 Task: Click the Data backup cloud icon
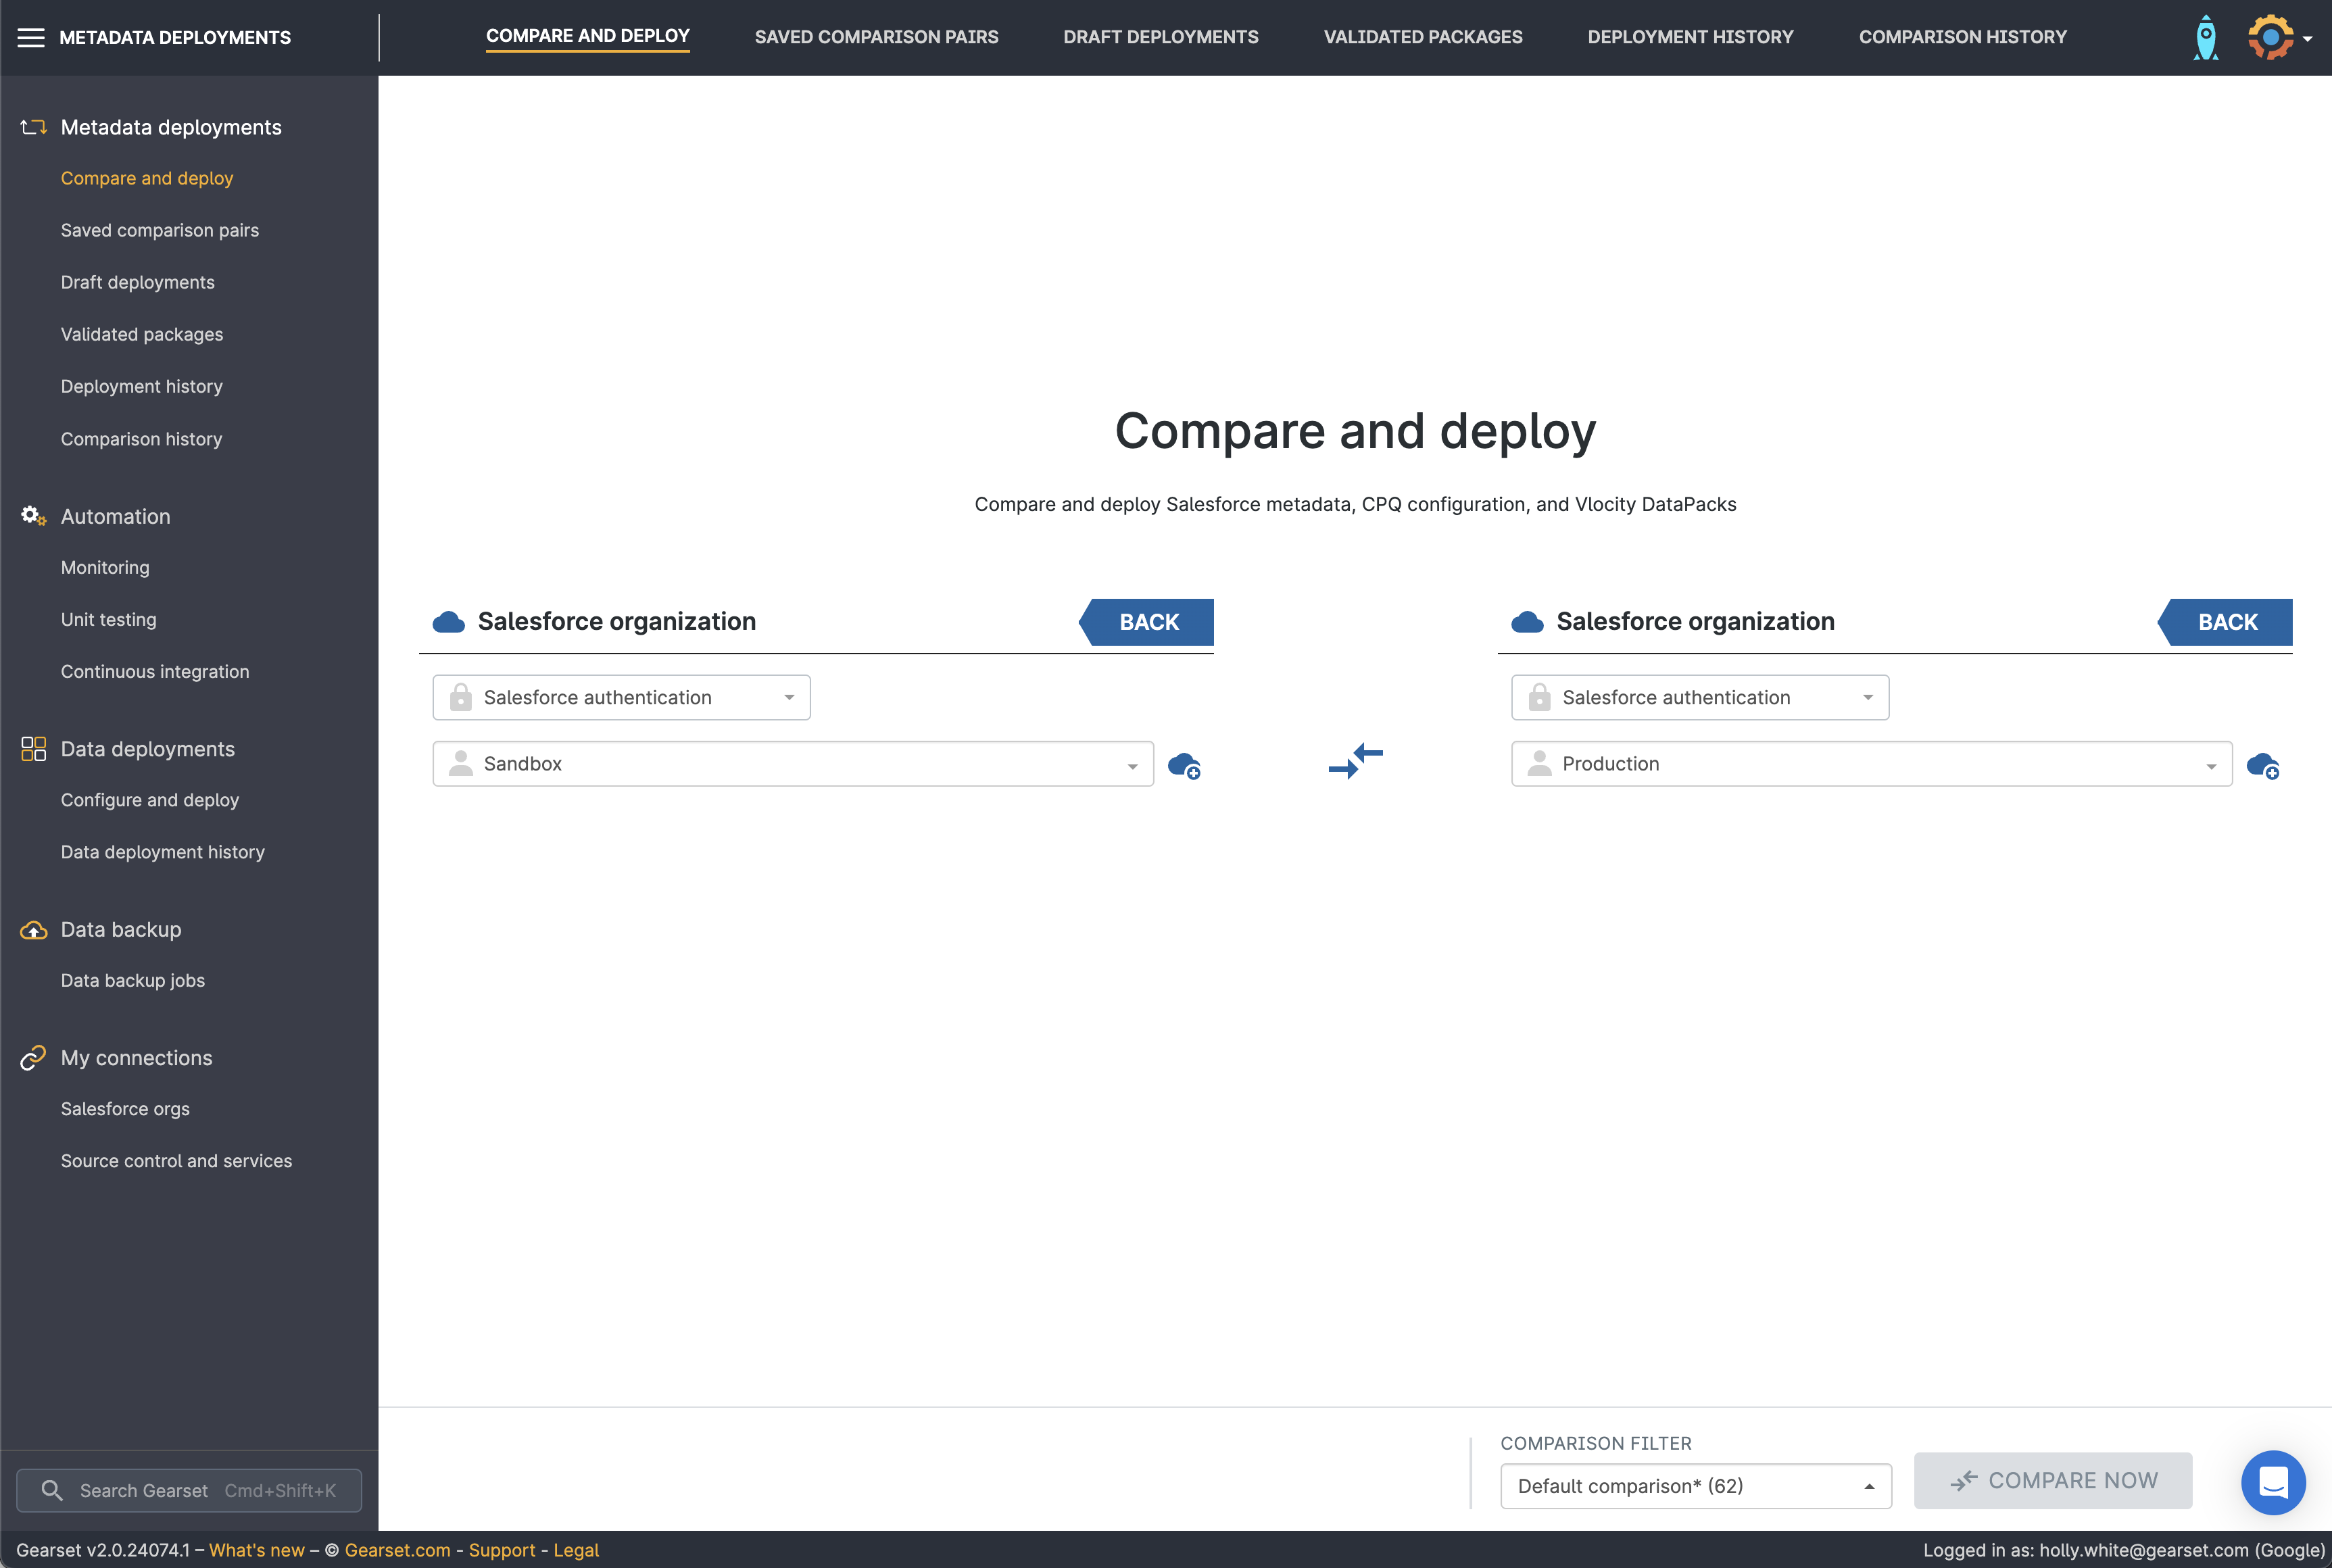[33, 930]
